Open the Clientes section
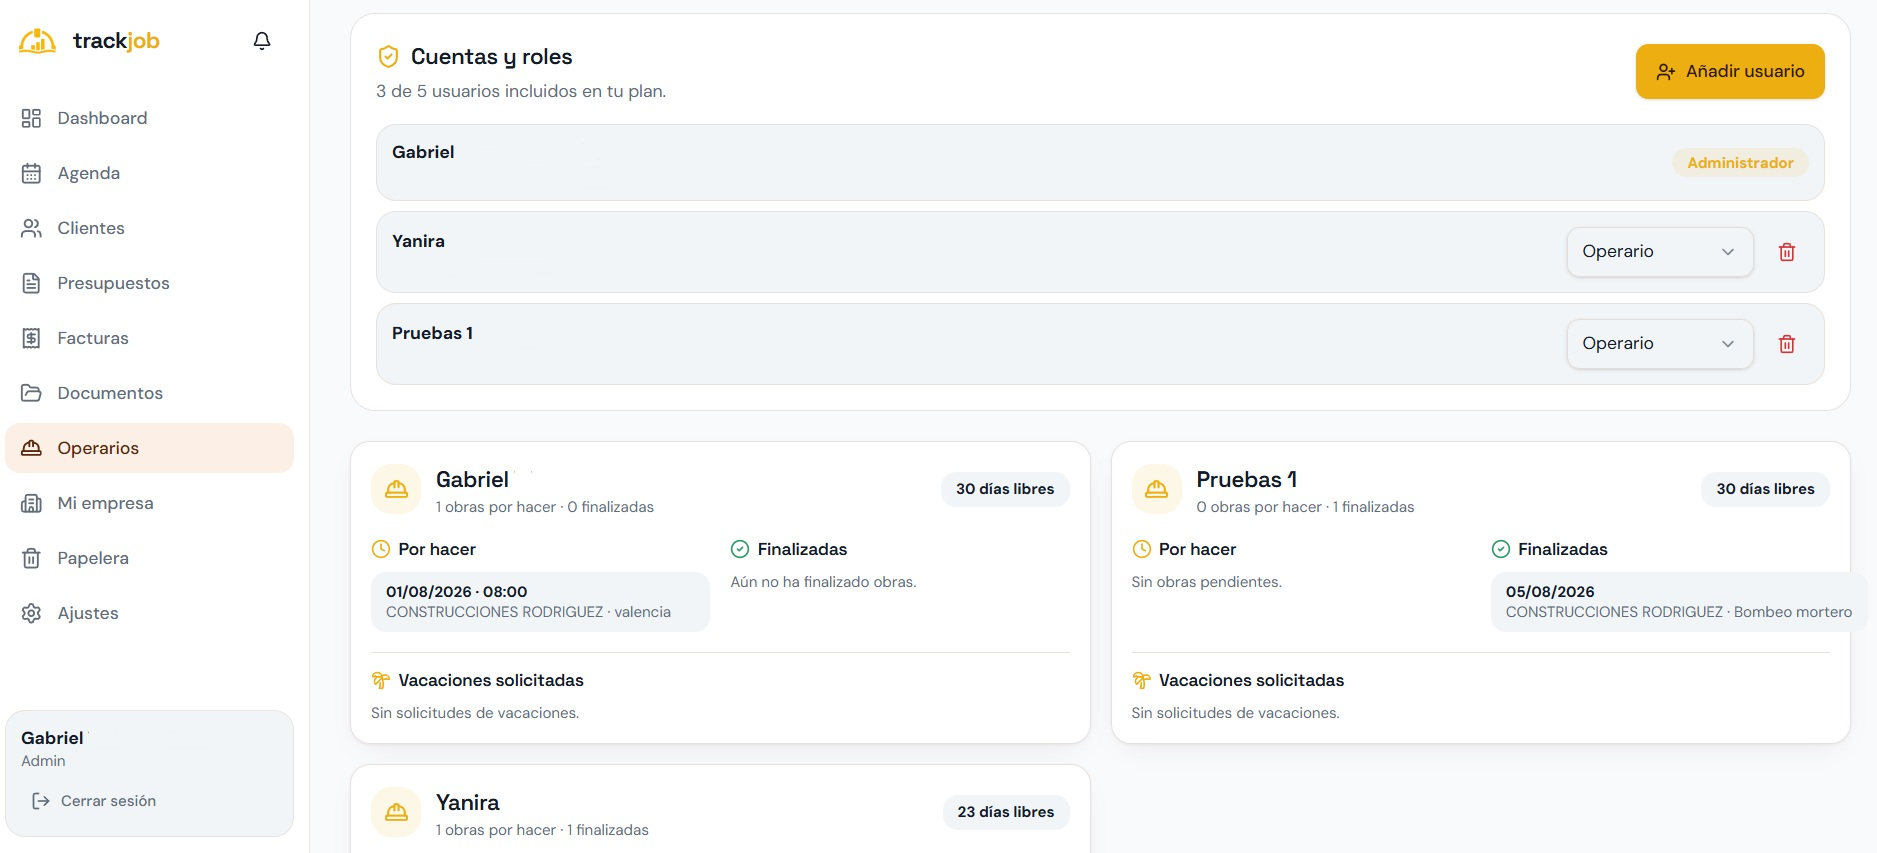The image size is (1877, 853). 149,228
